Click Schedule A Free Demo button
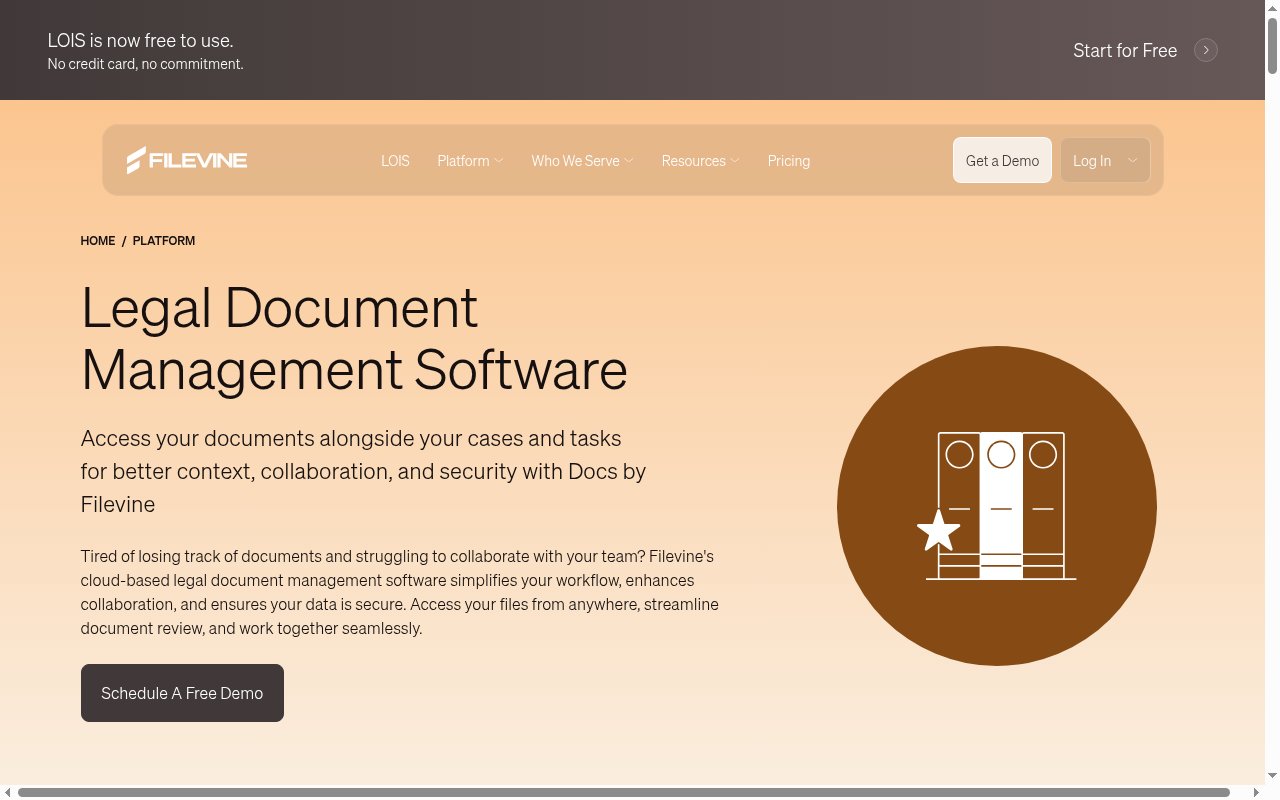The image size is (1280, 800). click(x=182, y=693)
